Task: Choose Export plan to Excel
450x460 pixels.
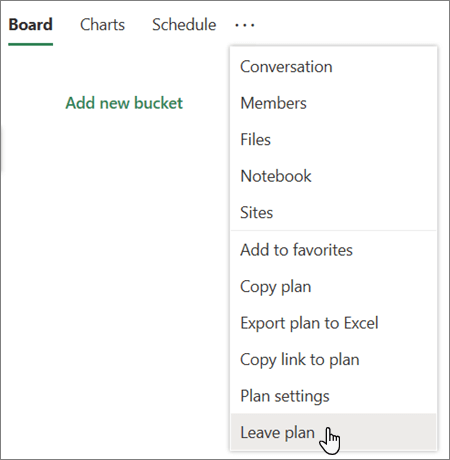Action: coord(333,323)
